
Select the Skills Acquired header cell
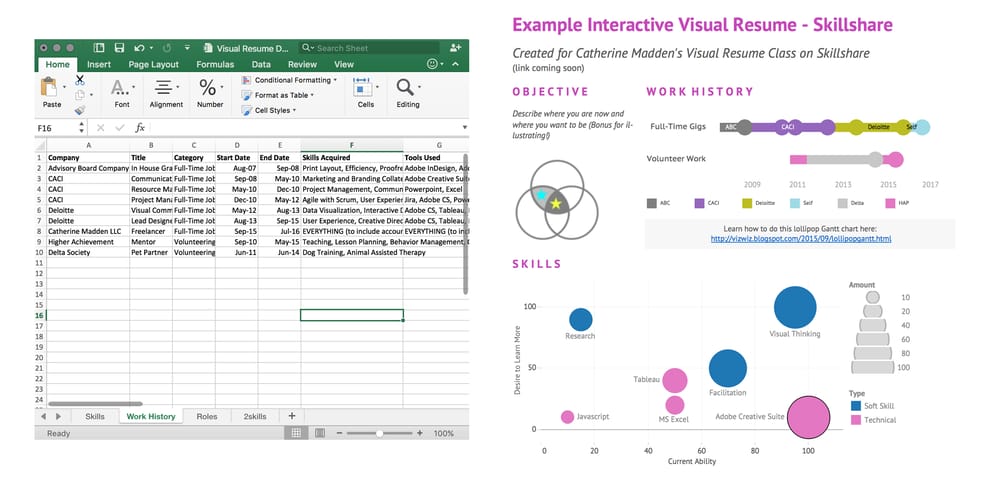coord(351,157)
